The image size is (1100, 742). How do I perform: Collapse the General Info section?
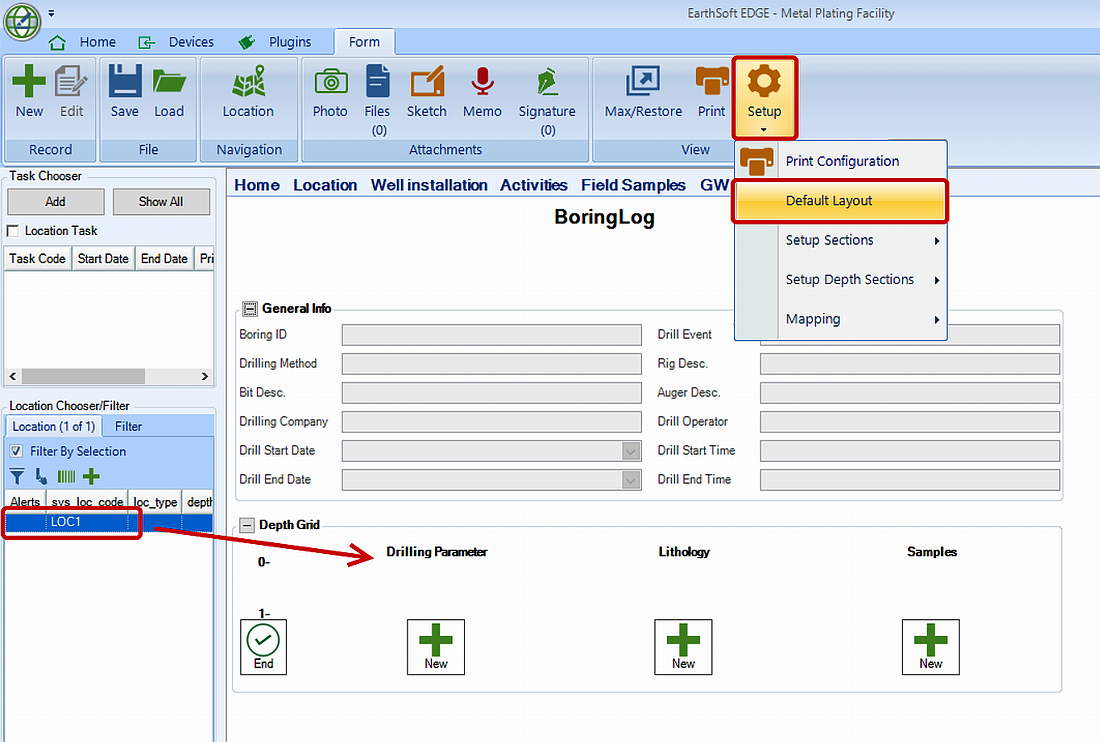click(x=250, y=309)
